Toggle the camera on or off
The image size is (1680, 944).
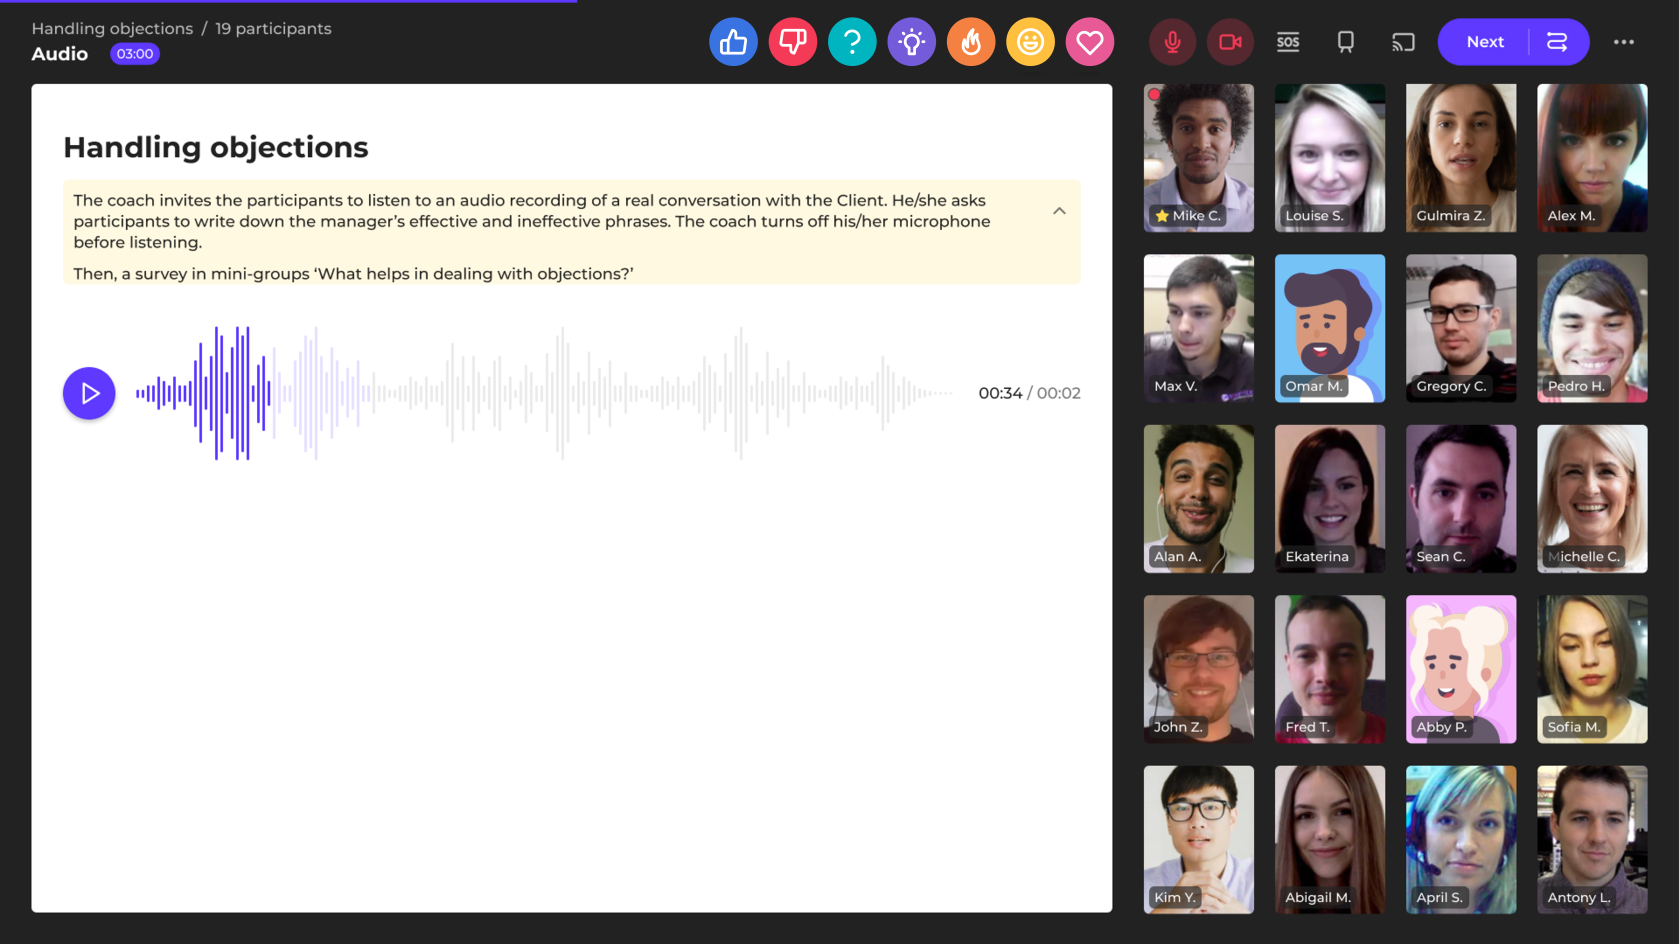(1230, 42)
